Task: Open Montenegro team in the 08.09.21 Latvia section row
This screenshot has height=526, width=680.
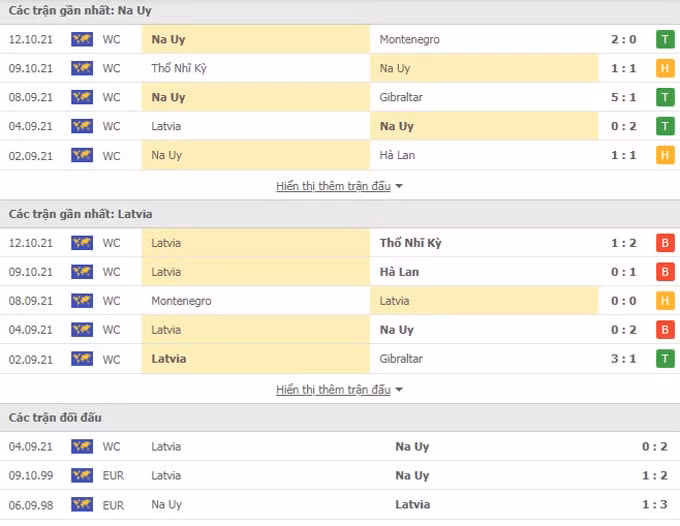Action: 181,301
